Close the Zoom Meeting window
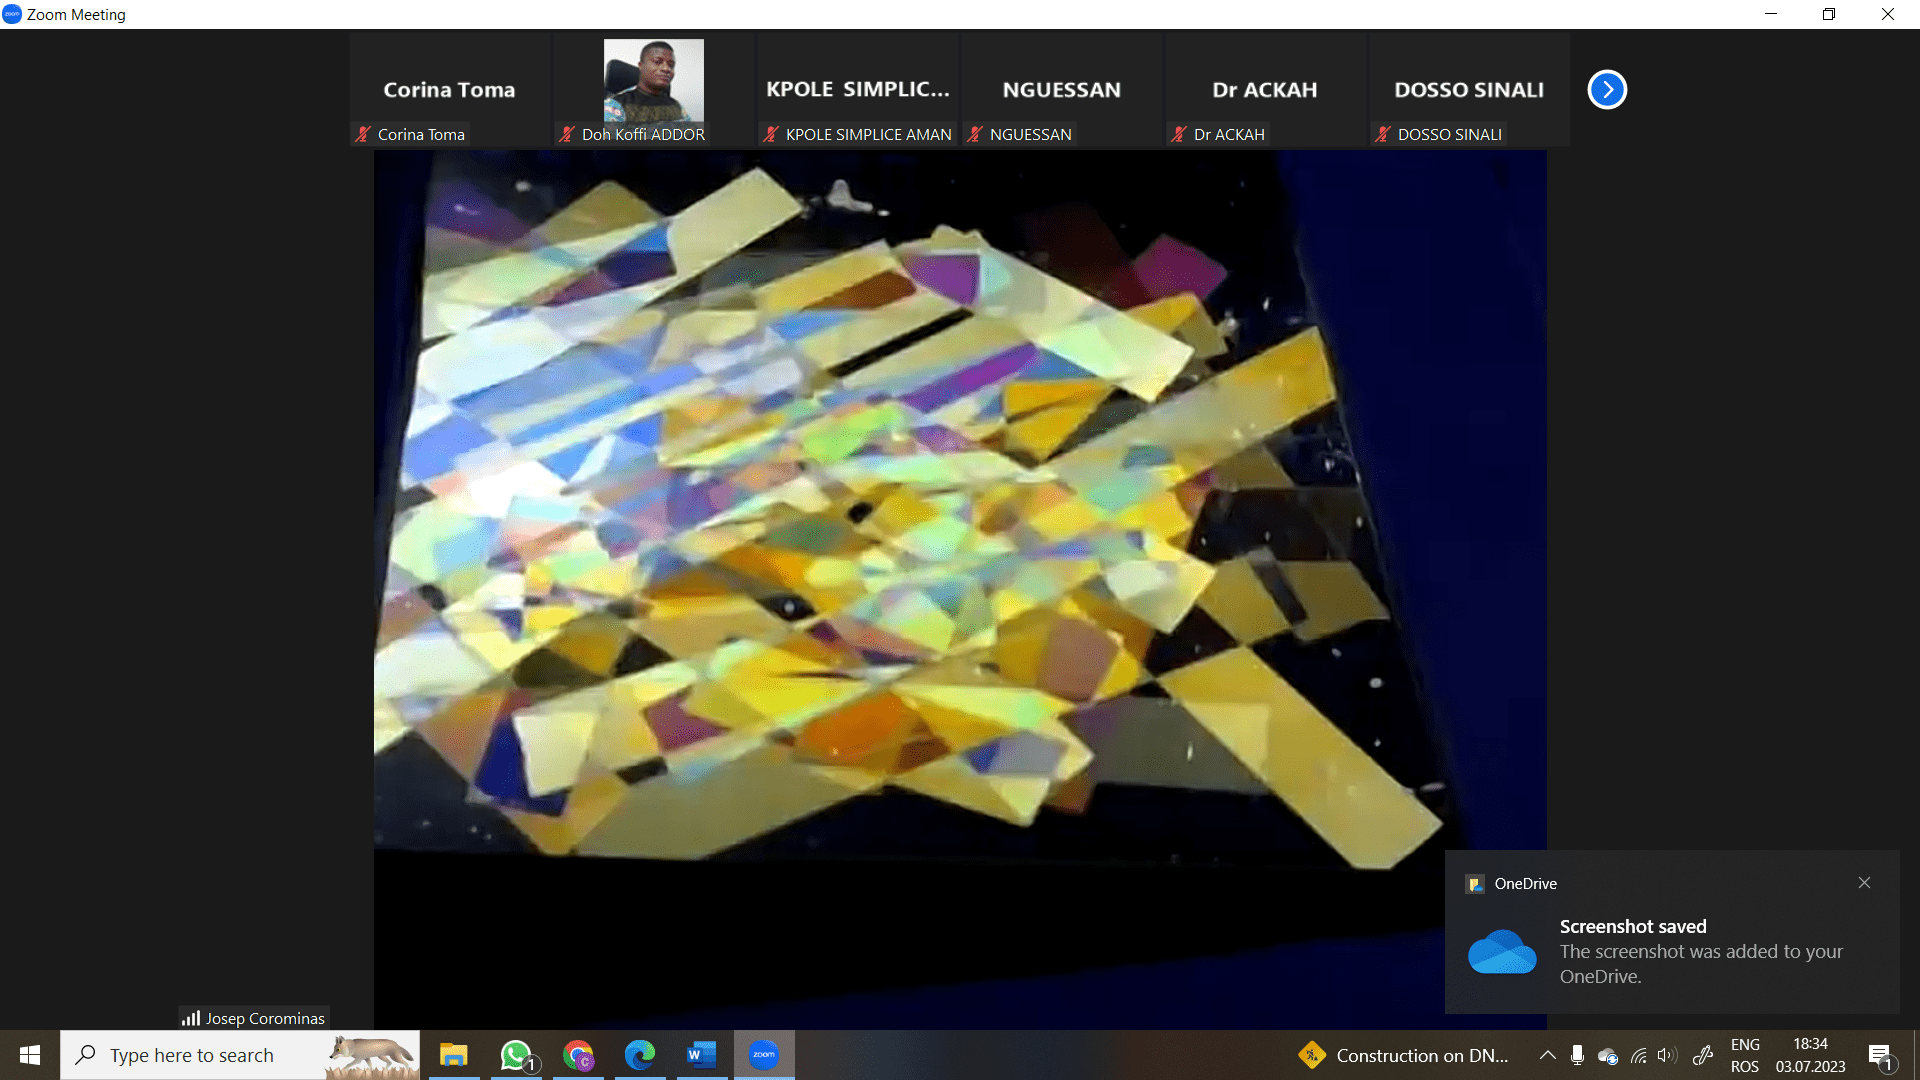The height and width of the screenshot is (1080, 1920). click(x=1888, y=14)
